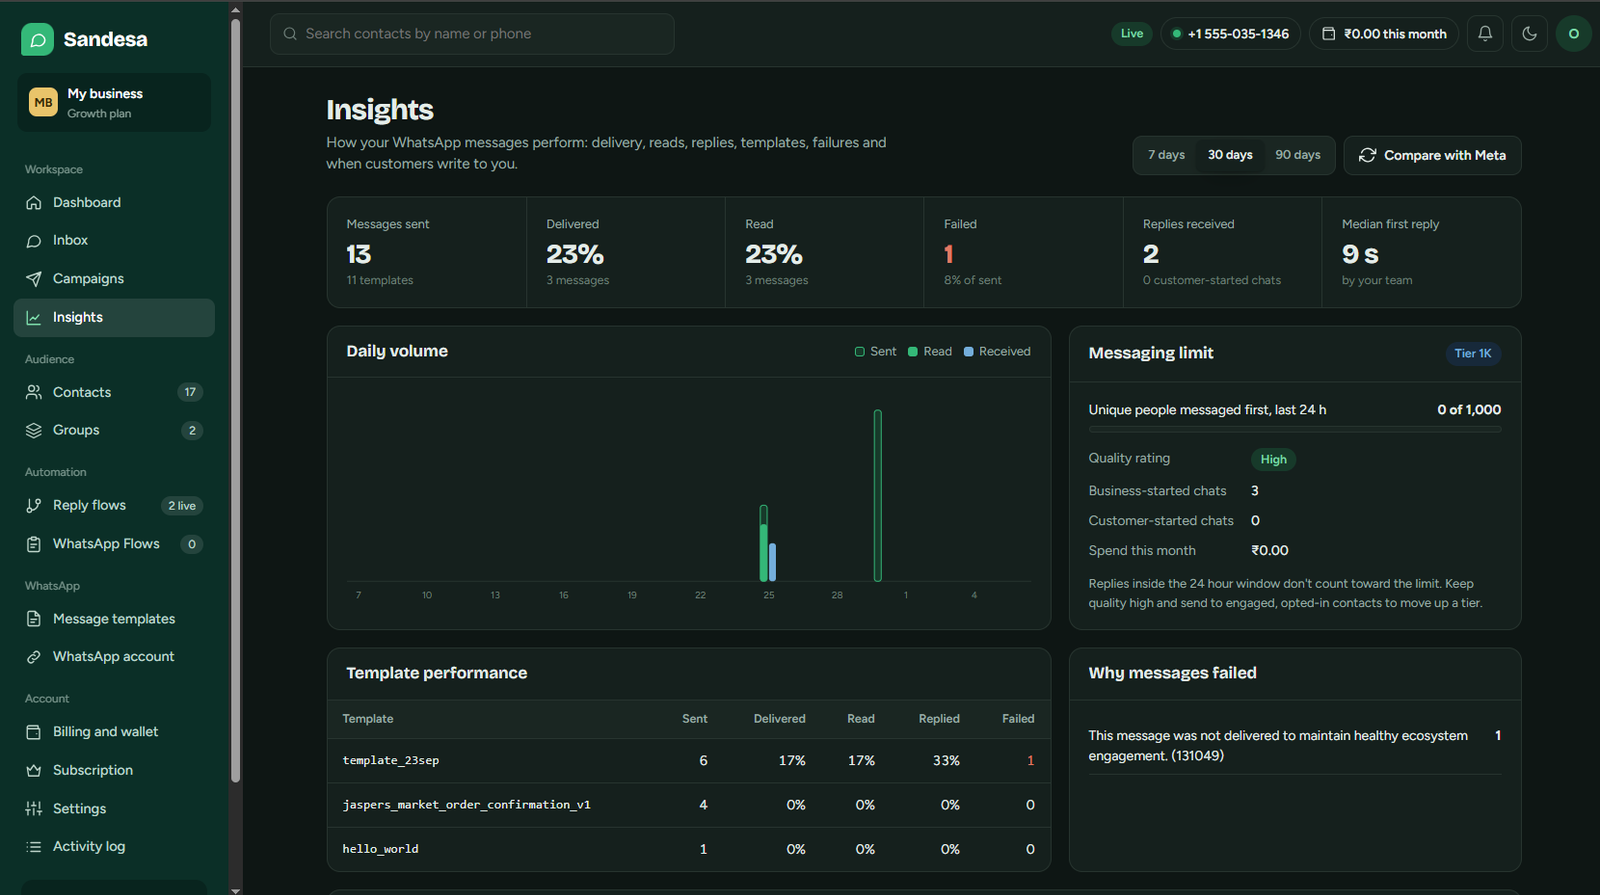Viewport: 1600px width, 895px height.
Task: Click the Campaigns paper plane icon
Action: click(34, 279)
